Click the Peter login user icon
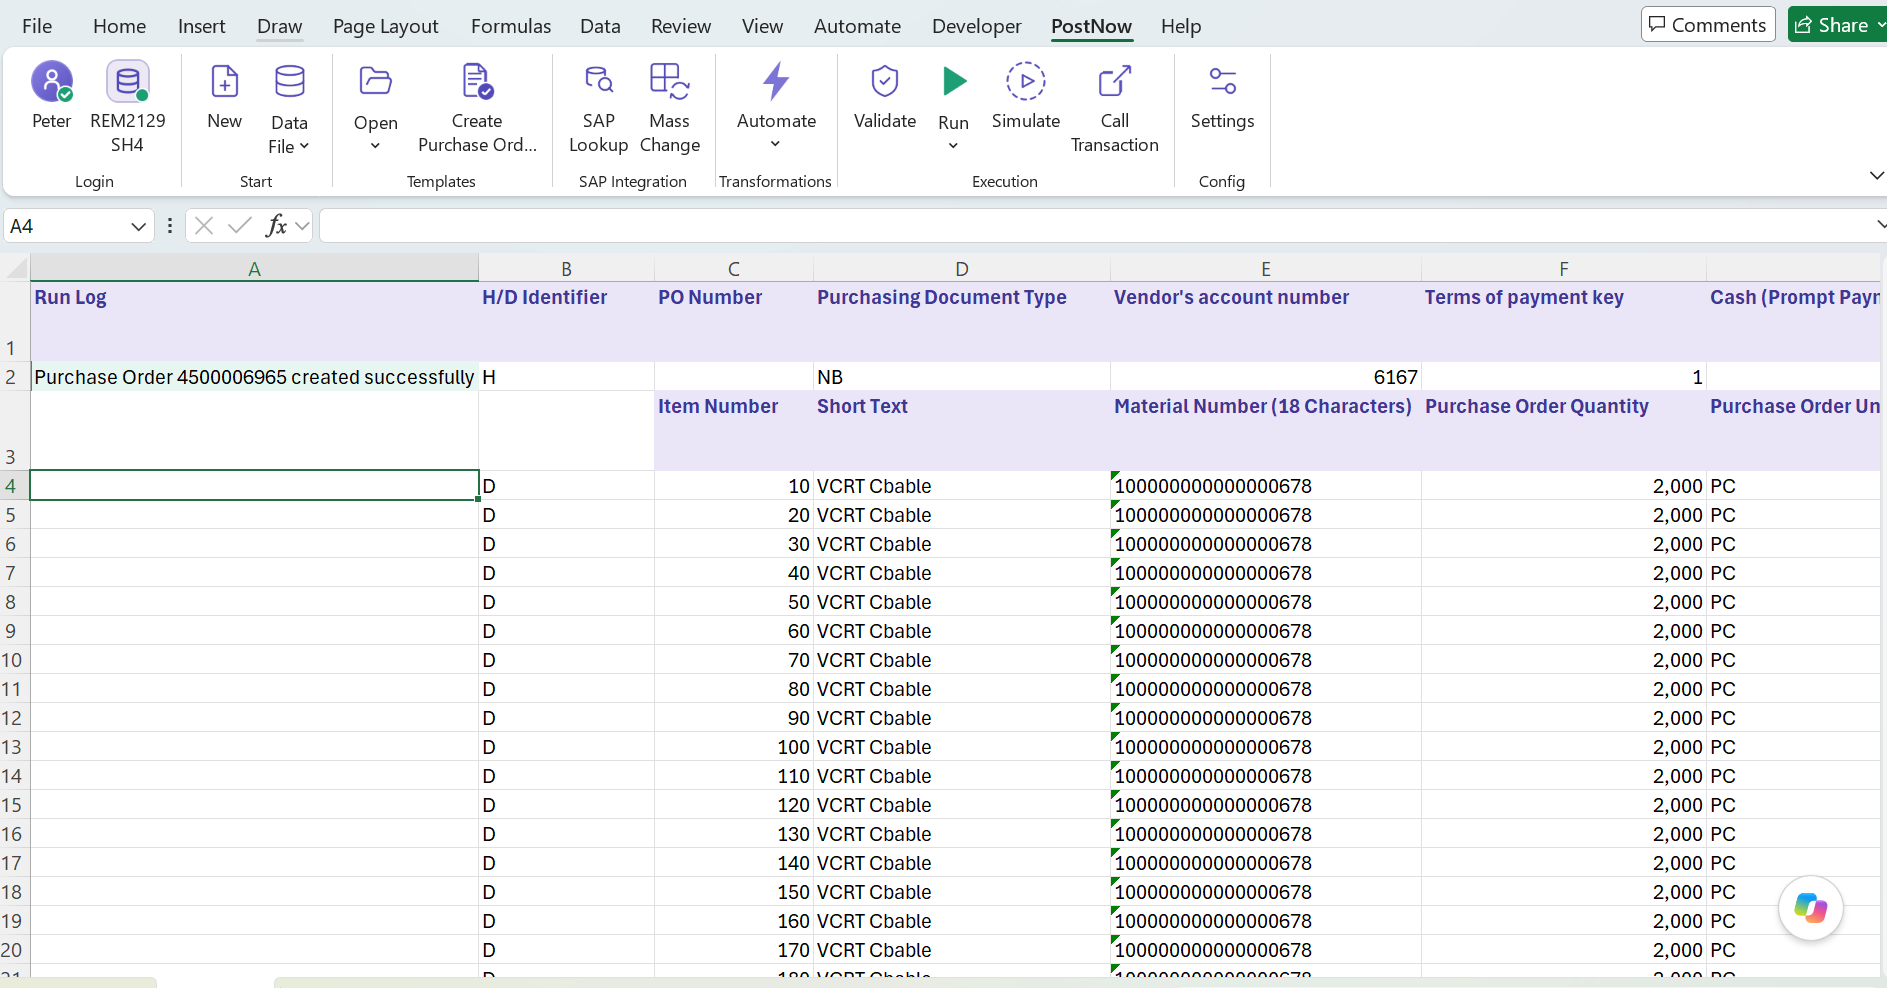This screenshot has width=1887, height=988. [x=52, y=82]
